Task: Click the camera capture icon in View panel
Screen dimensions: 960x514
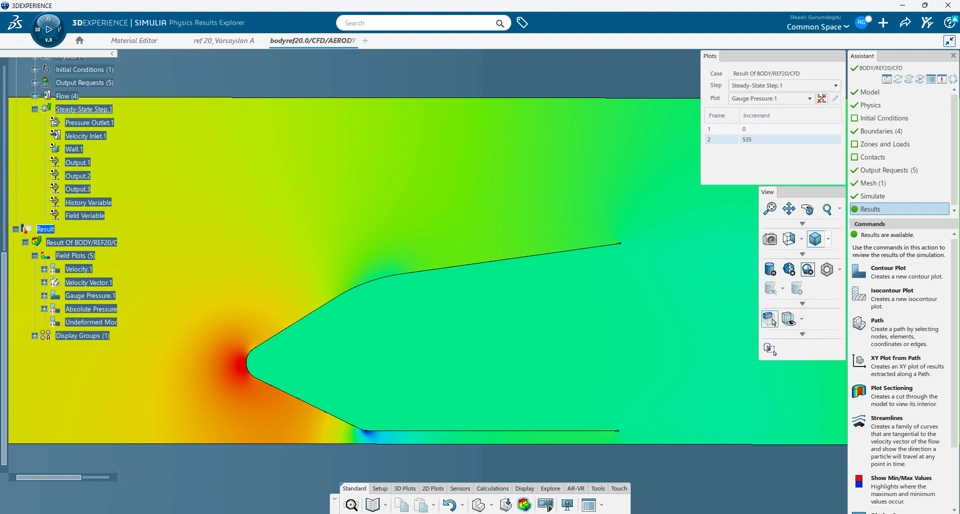Action: [x=770, y=239]
